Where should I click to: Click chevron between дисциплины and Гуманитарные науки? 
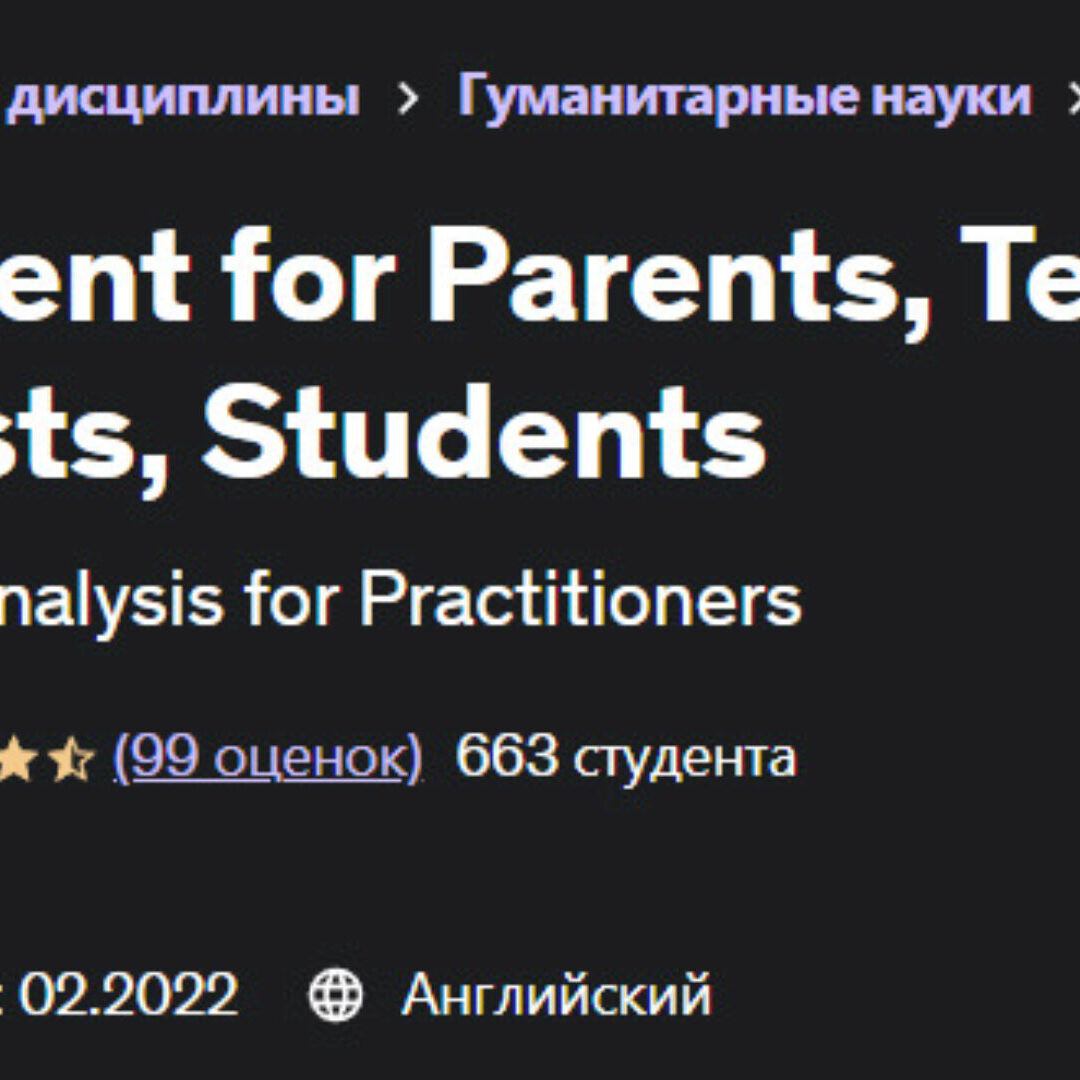pyautogui.click(x=408, y=99)
